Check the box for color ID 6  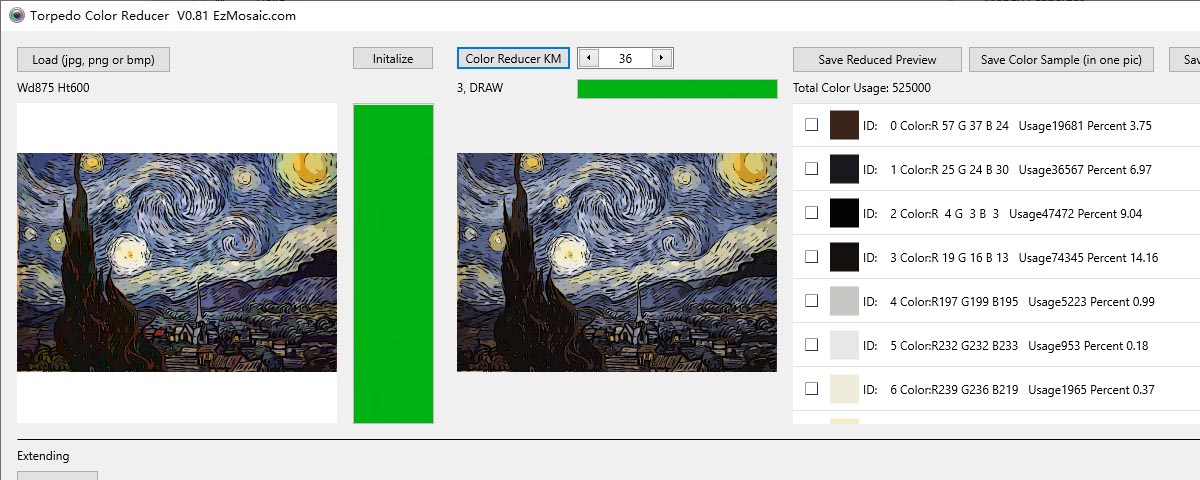[x=812, y=389]
